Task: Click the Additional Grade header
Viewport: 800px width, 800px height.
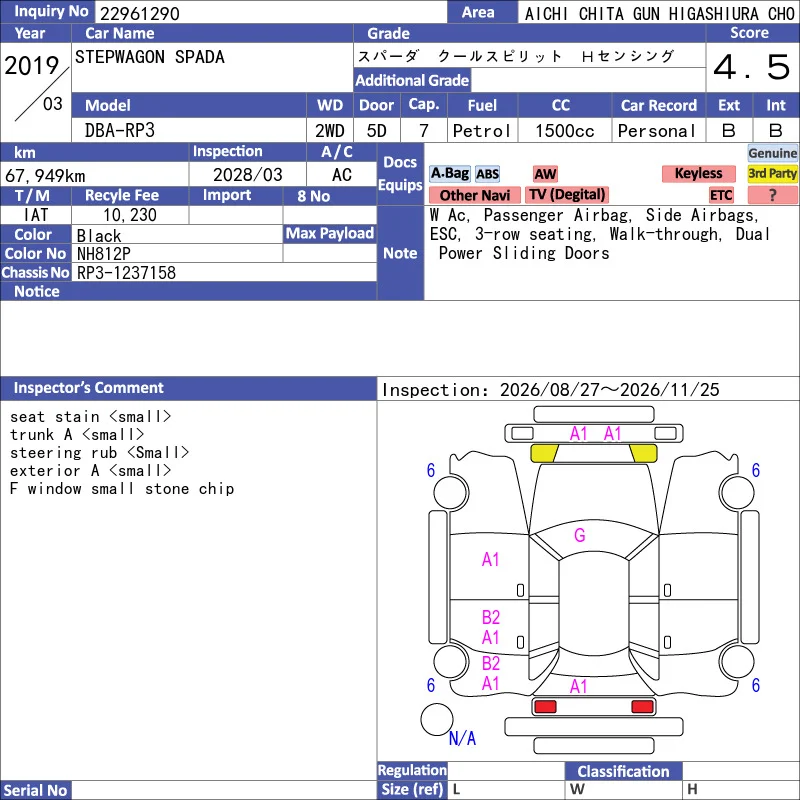Action: pyautogui.click(x=412, y=81)
